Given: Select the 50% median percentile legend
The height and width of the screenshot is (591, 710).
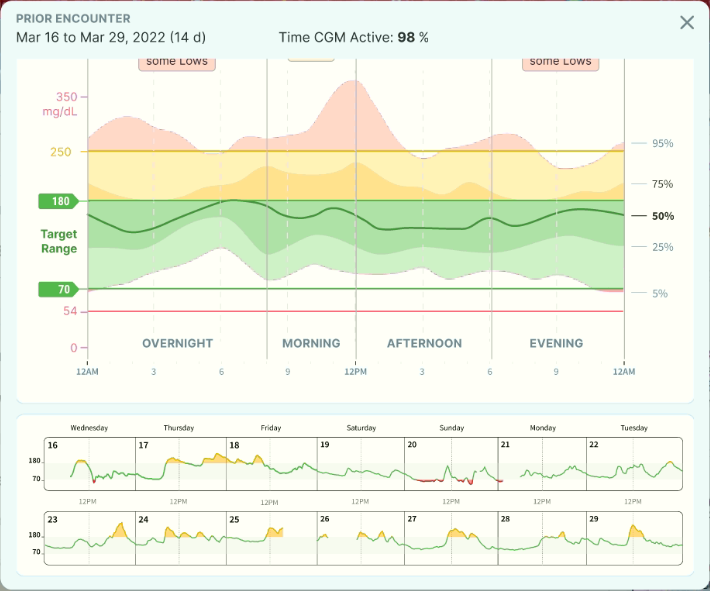Looking at the screenshot, I should click(662, 216).
